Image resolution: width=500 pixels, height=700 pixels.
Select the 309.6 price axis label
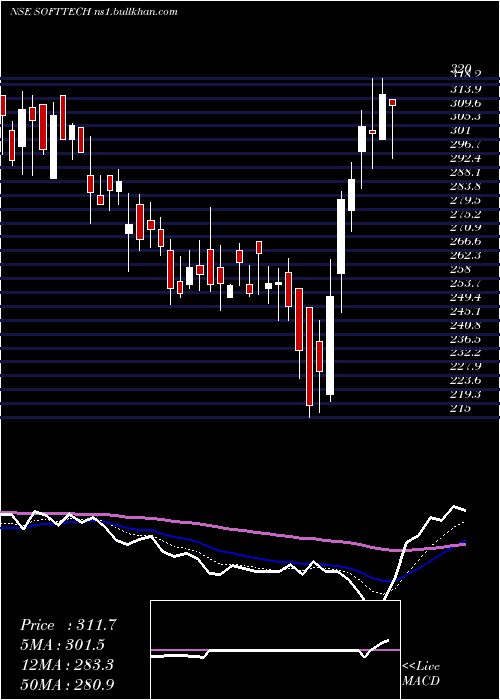(467, 103)
